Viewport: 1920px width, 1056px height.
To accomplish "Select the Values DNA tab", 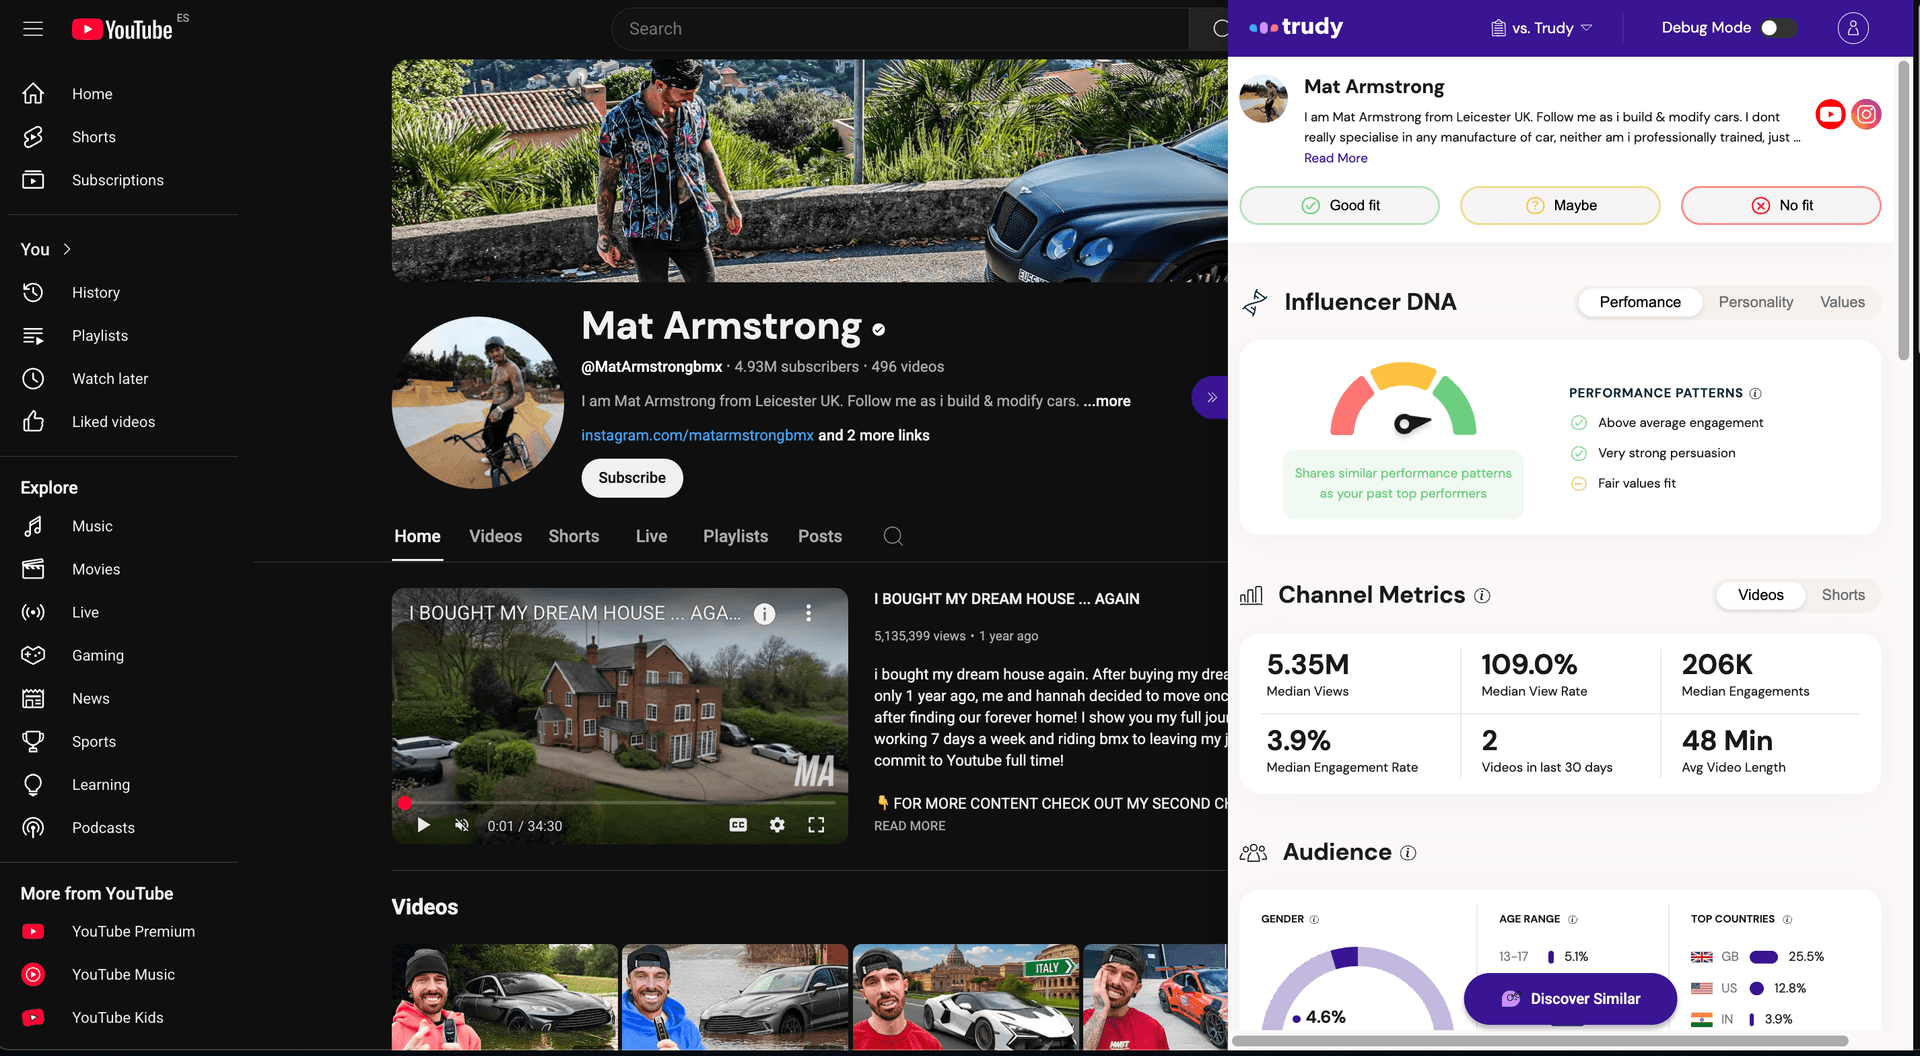I will click(x=1842, y=302).
